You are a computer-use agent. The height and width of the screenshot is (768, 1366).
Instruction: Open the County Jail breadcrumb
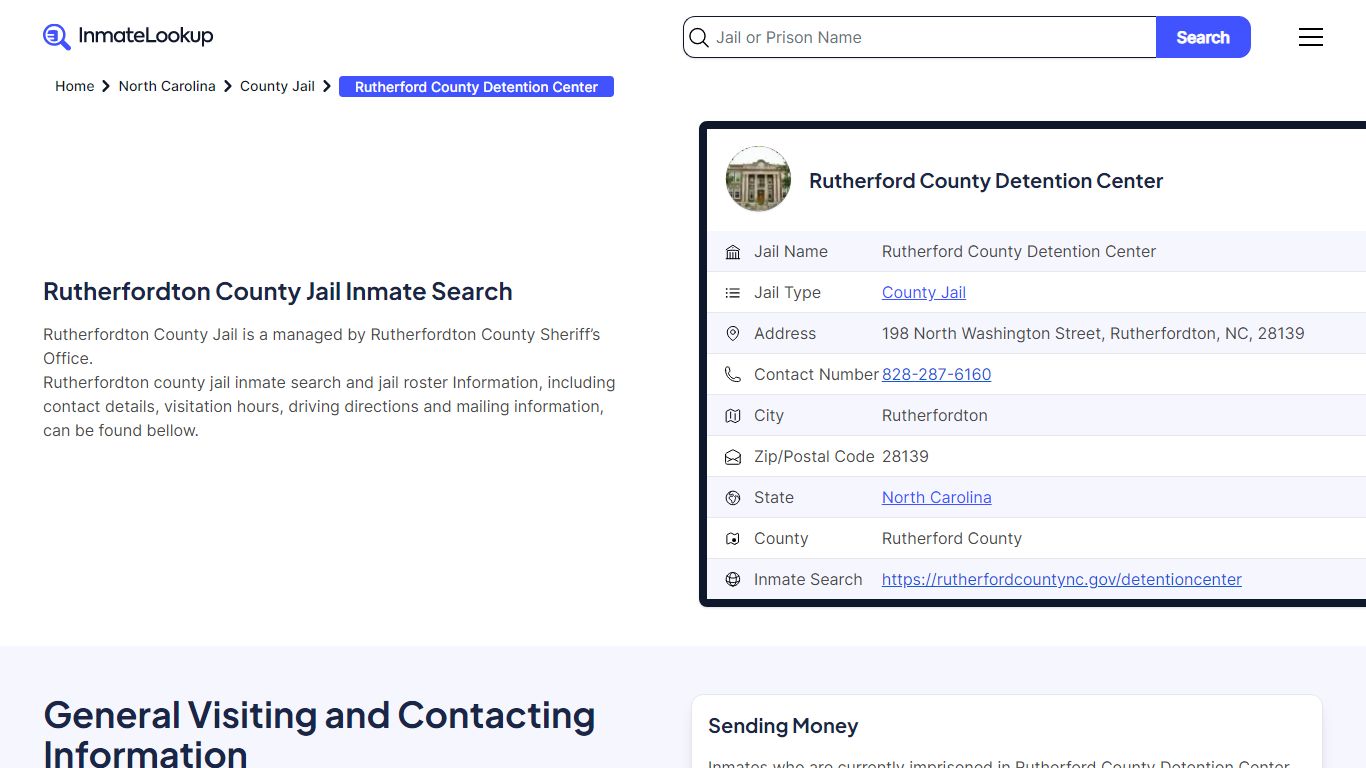click(x=277, y=86)
